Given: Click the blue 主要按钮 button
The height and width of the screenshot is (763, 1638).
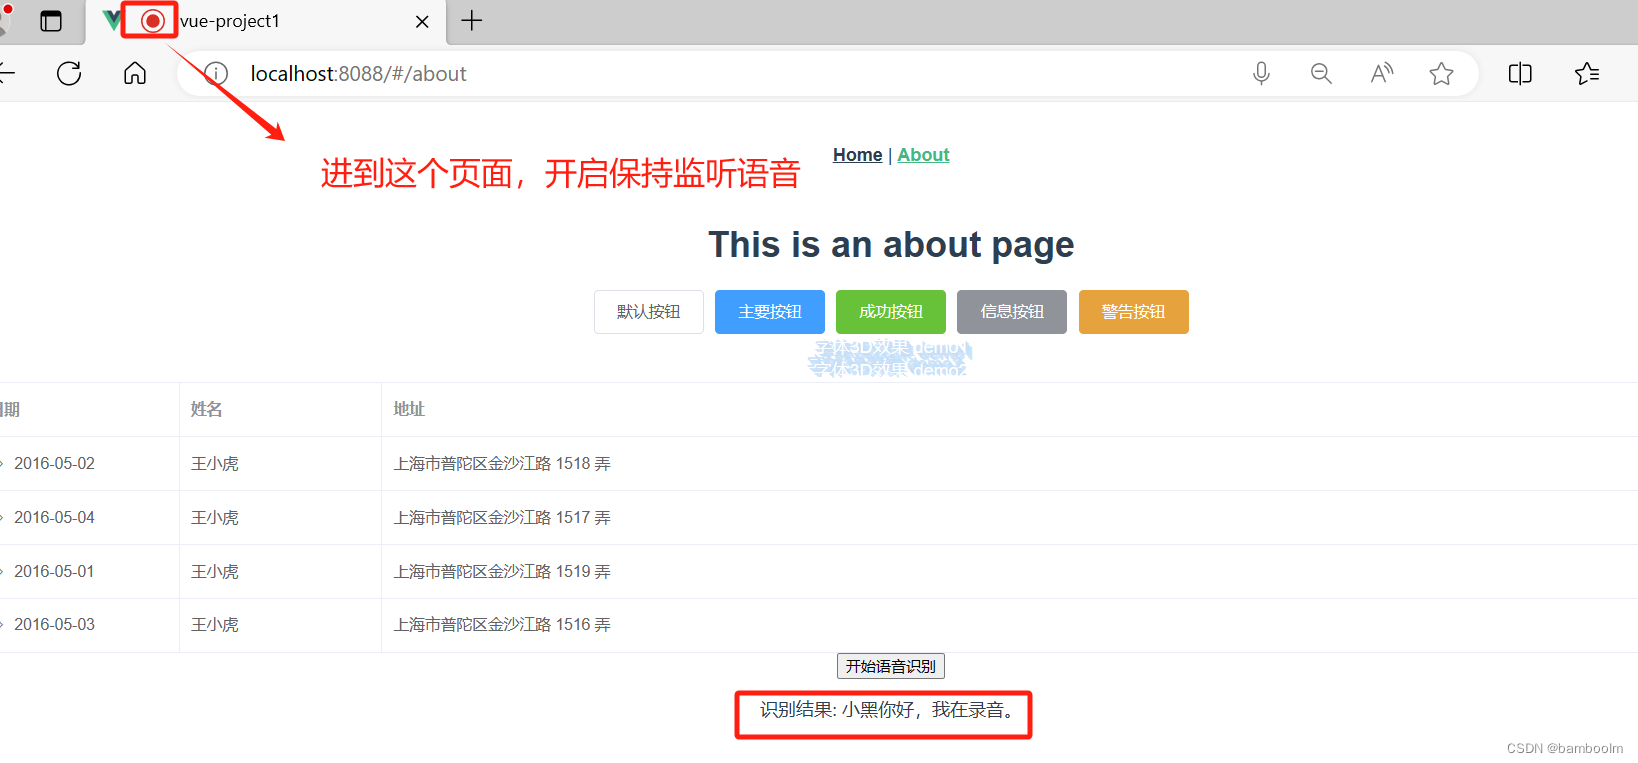Looking at the screenshot, I should pos(770,312).
